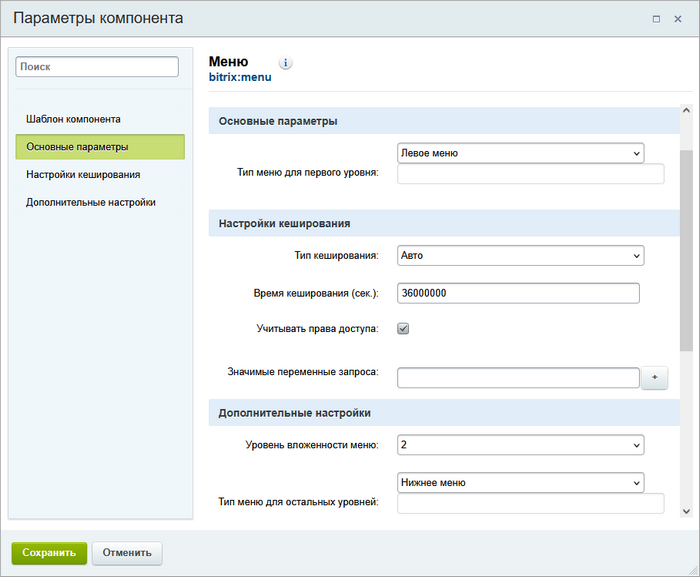
Task: Maximize the Параметры компонента dialog
Action: pyautogui.click(x=656, y=18)
